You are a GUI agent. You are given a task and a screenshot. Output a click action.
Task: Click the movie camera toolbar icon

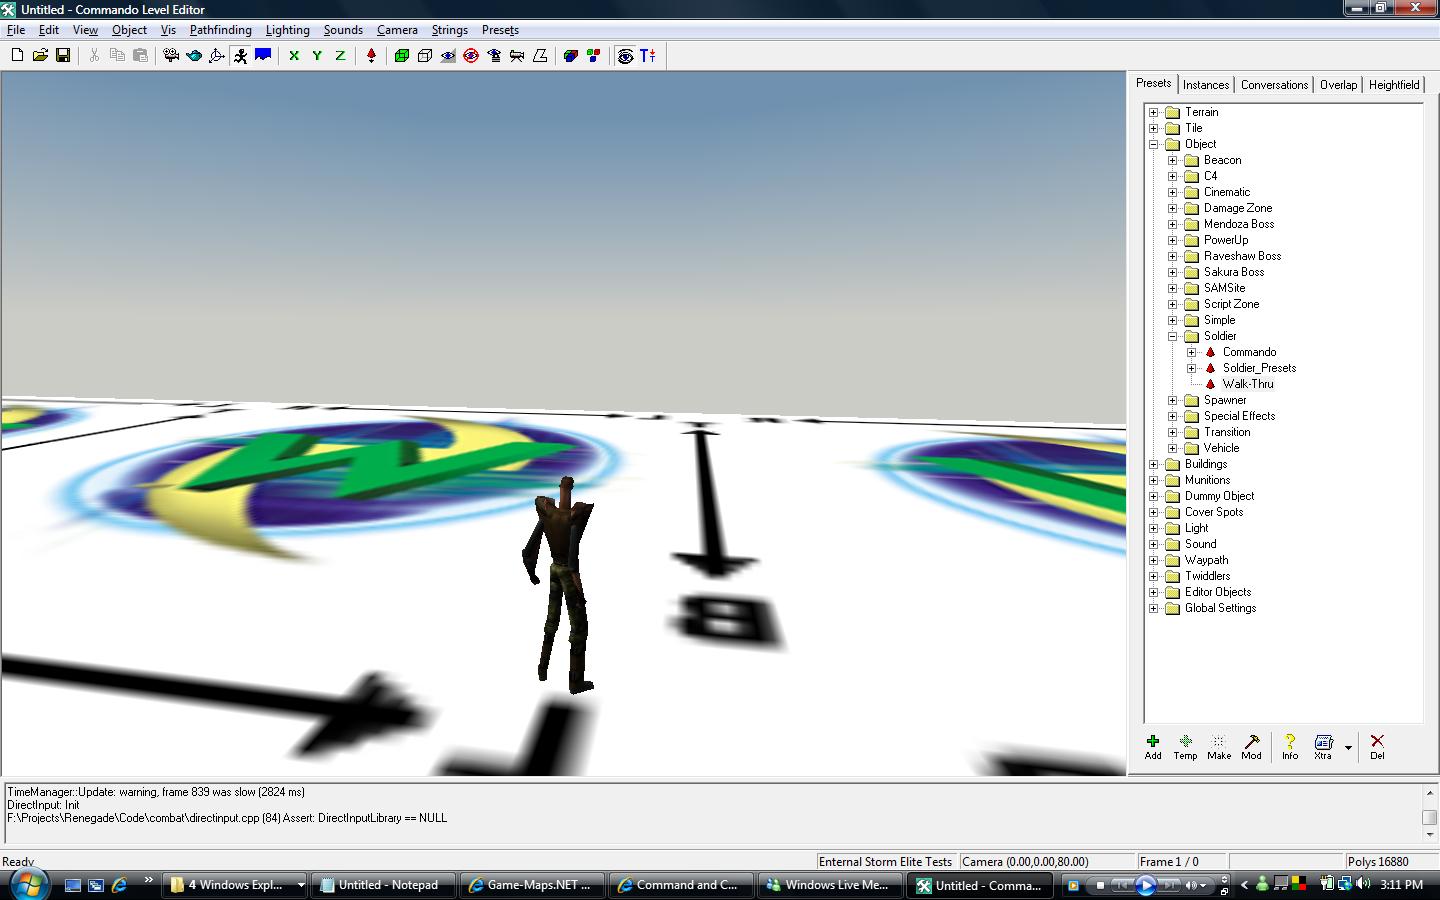pyautogui.click(x=171, y=56)
